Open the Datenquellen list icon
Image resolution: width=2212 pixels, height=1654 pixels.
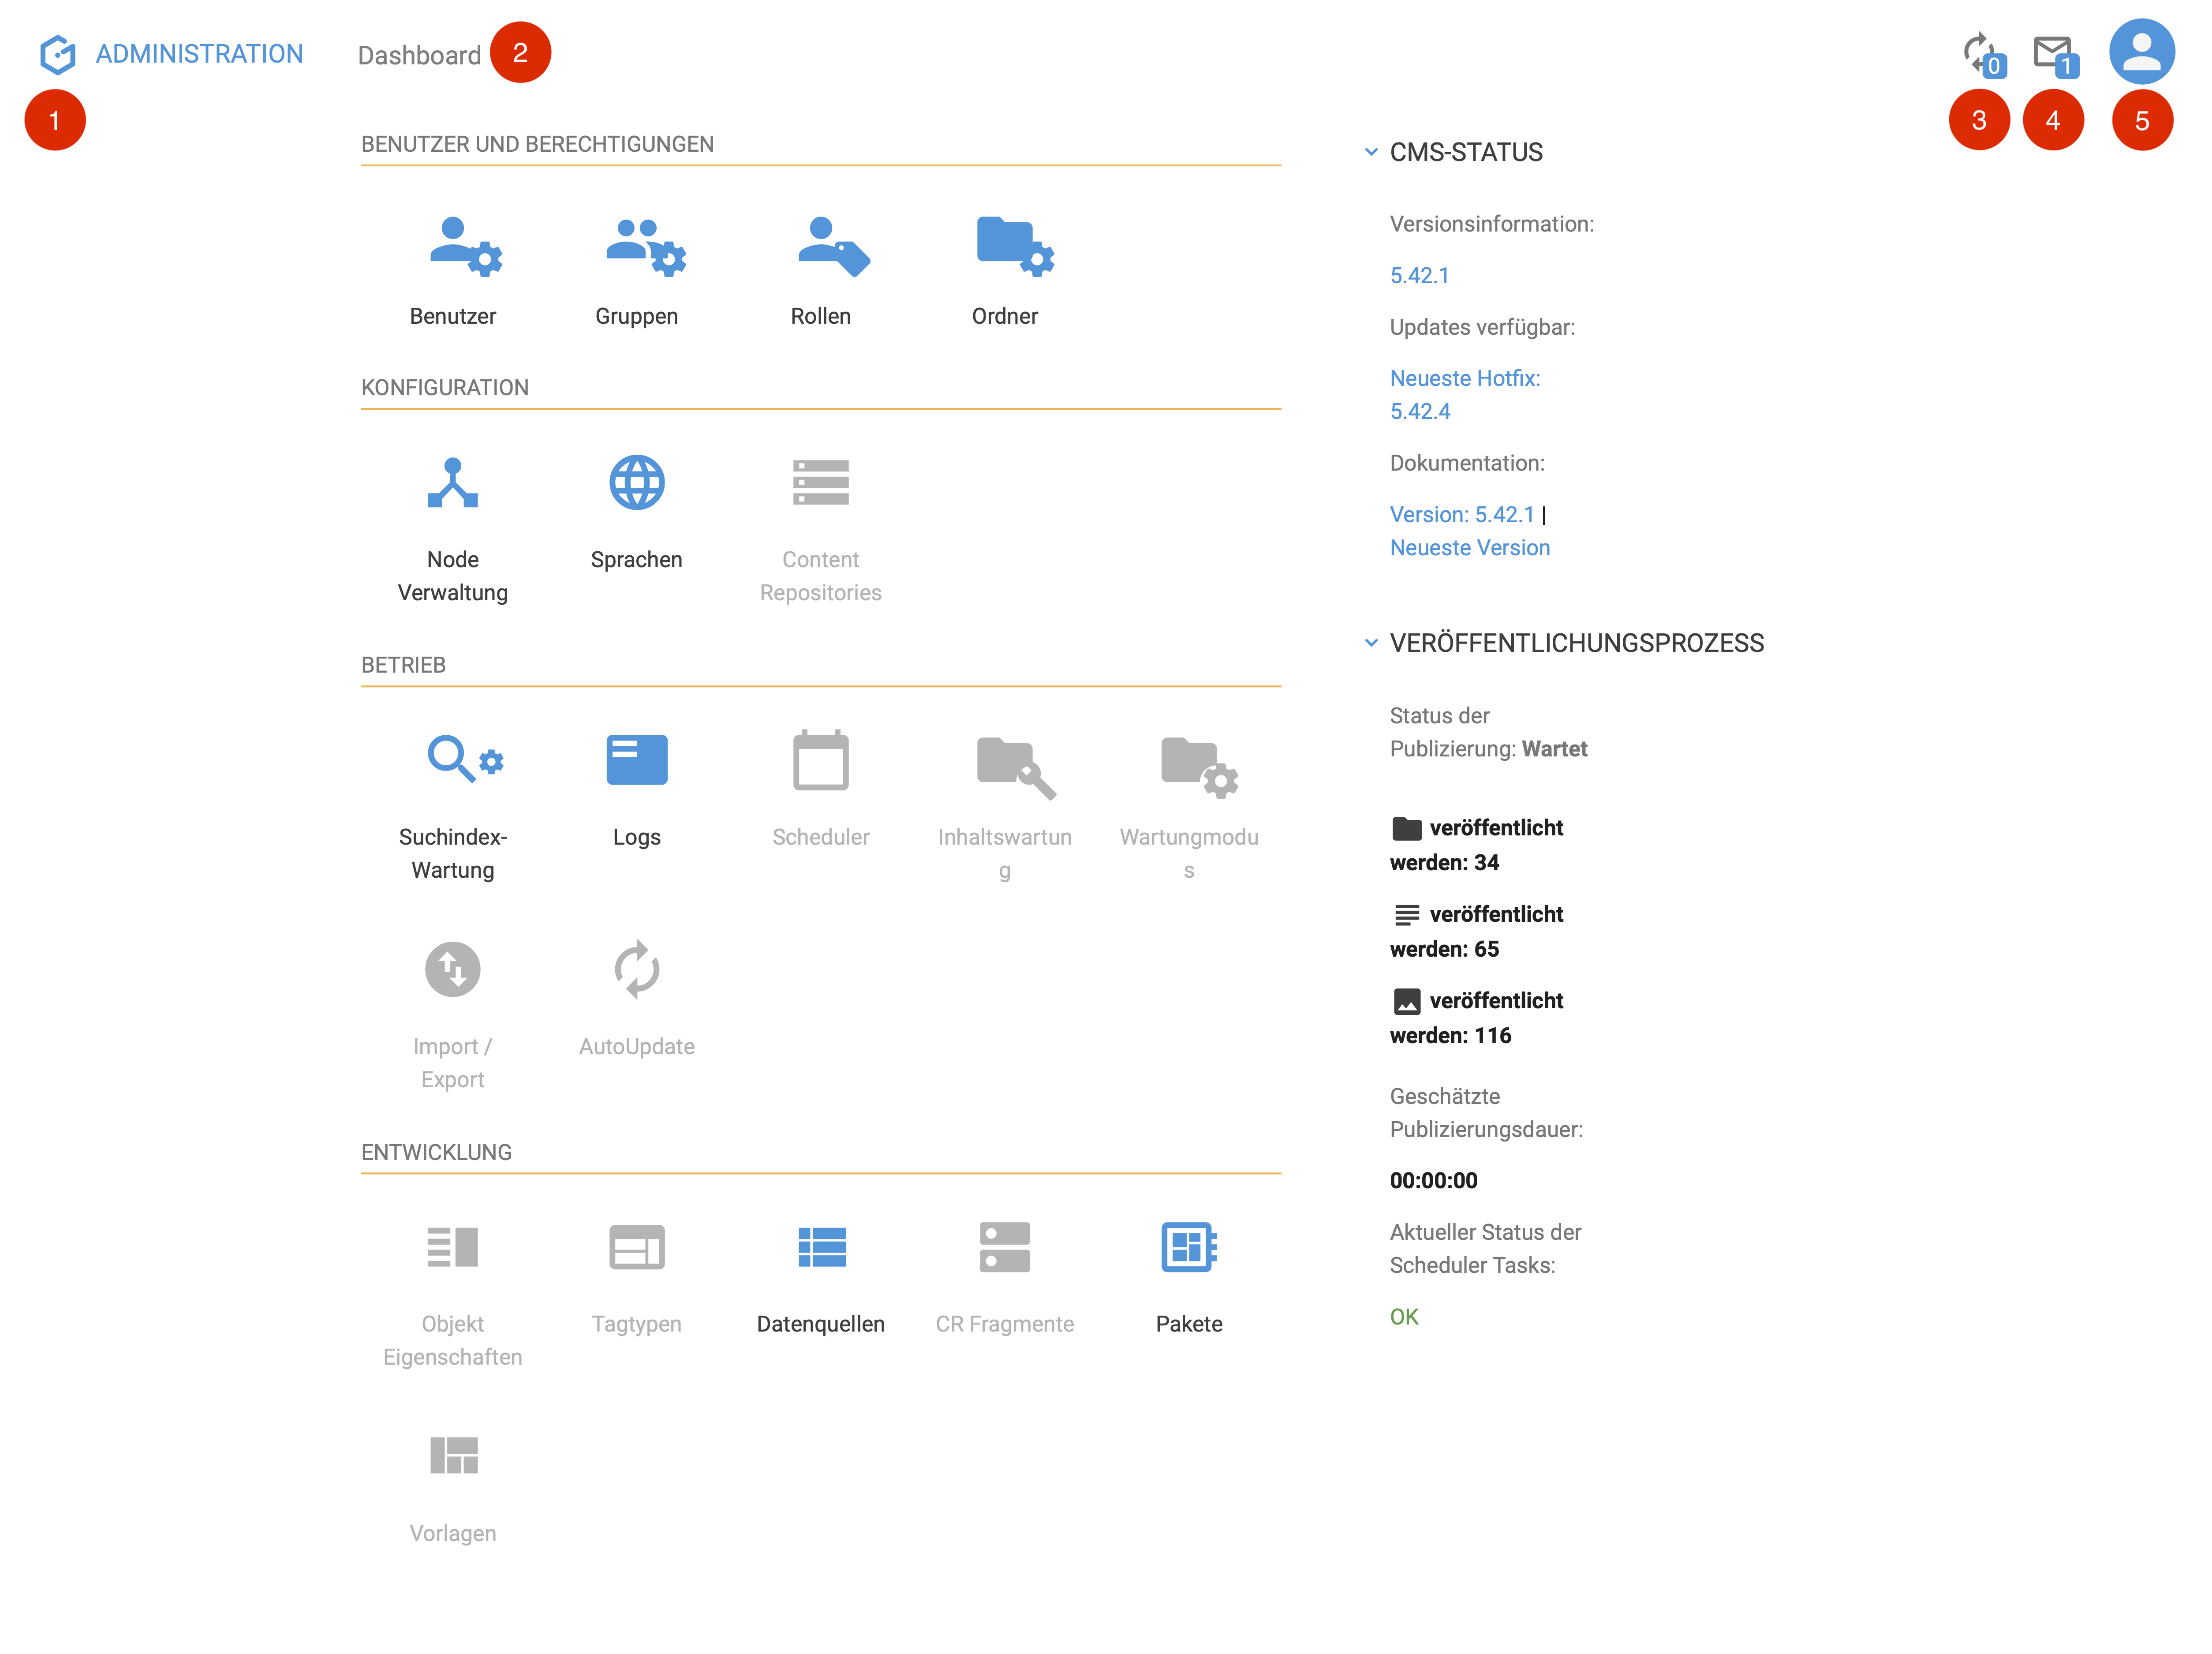click(822, 1247)
